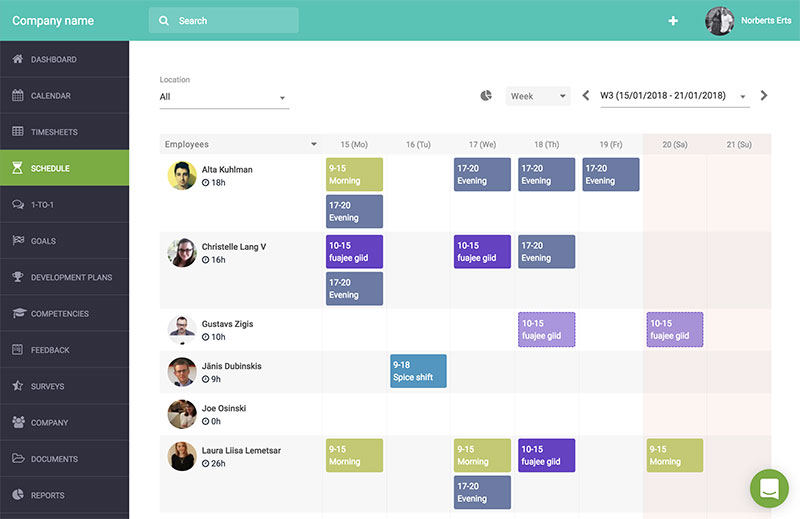Open Laura Liisa Lemetsar's Thursday fuajee gild shift

pyautogui.click(x=546, y=455)
